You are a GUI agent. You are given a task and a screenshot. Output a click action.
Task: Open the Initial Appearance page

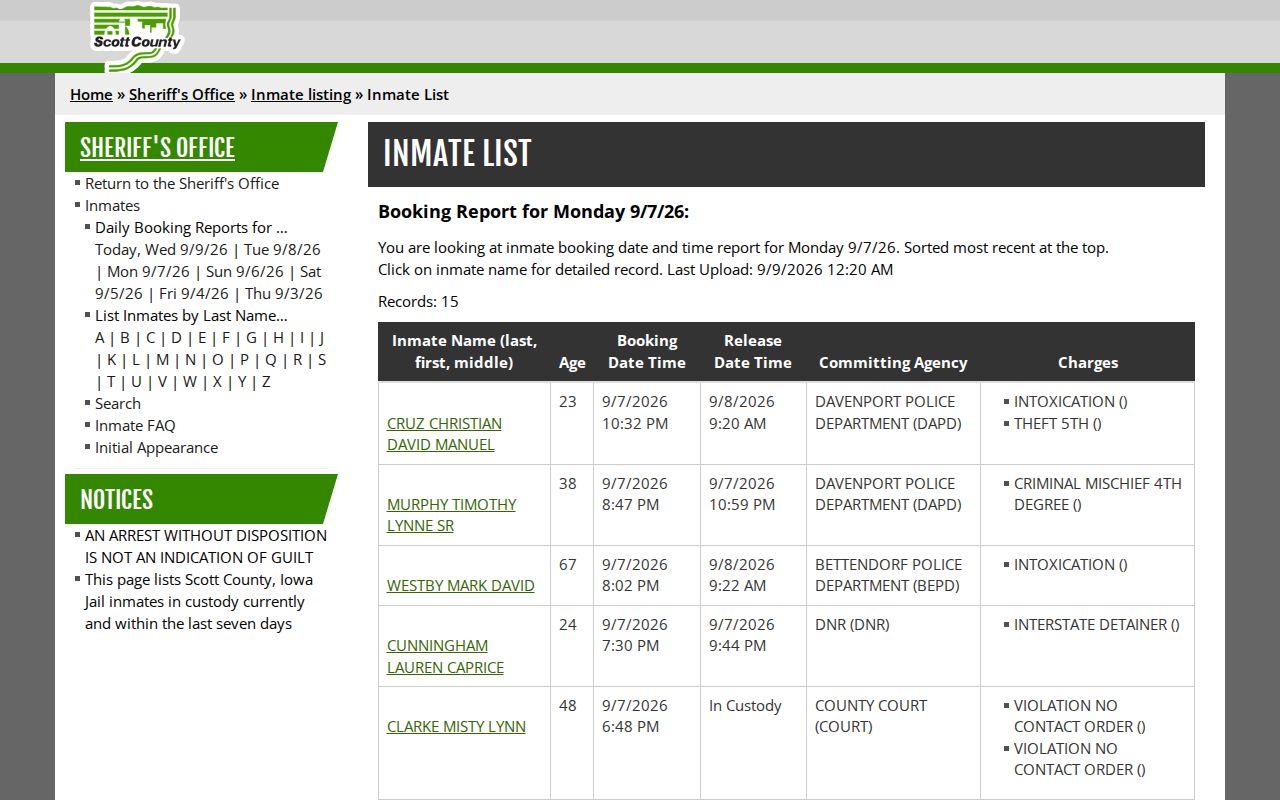coord(156,447)
